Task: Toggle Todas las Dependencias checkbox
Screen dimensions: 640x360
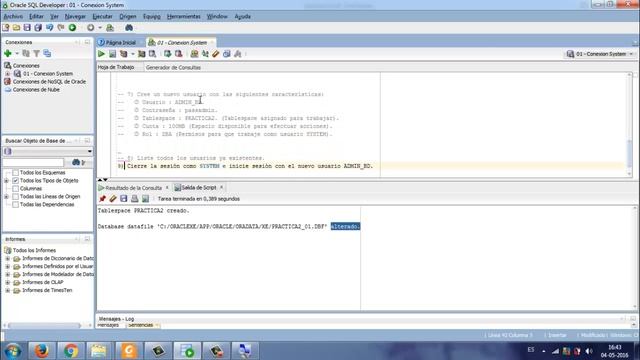Action: [x=16, y=204]
